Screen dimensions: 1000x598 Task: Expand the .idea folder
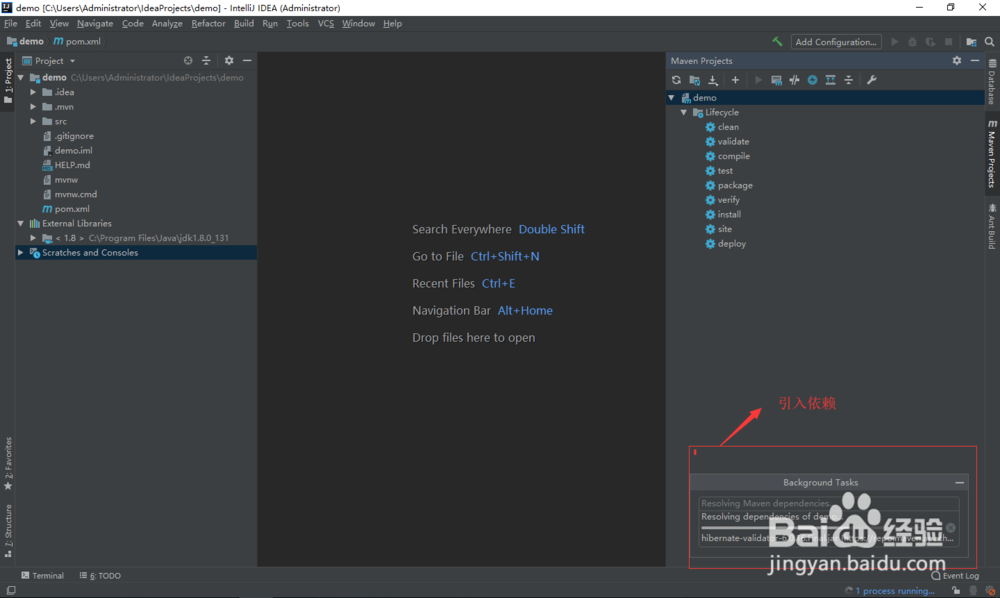33,92
